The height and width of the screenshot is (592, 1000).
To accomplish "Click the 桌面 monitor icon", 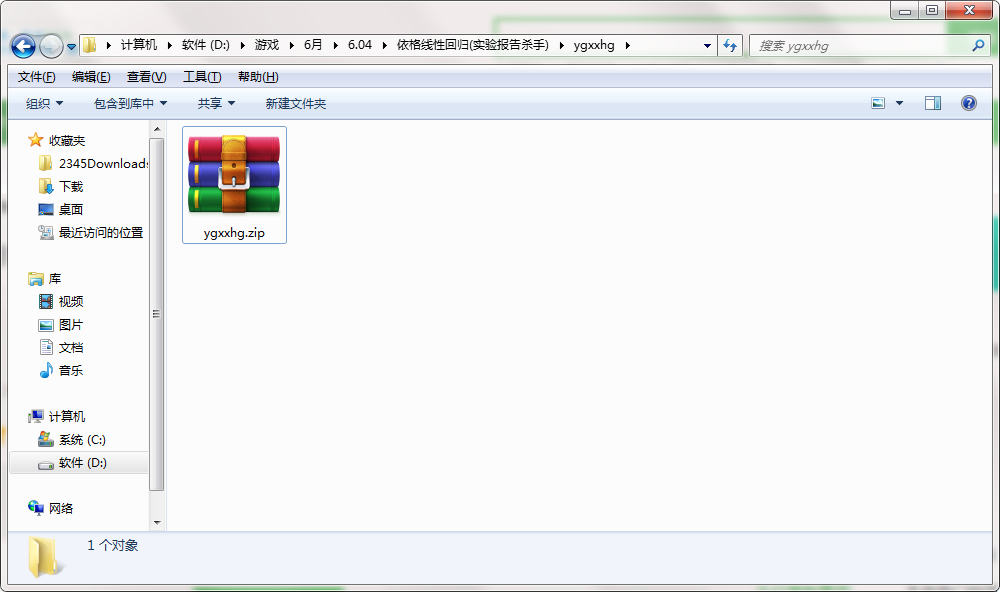I will click(x=45, y=209).
